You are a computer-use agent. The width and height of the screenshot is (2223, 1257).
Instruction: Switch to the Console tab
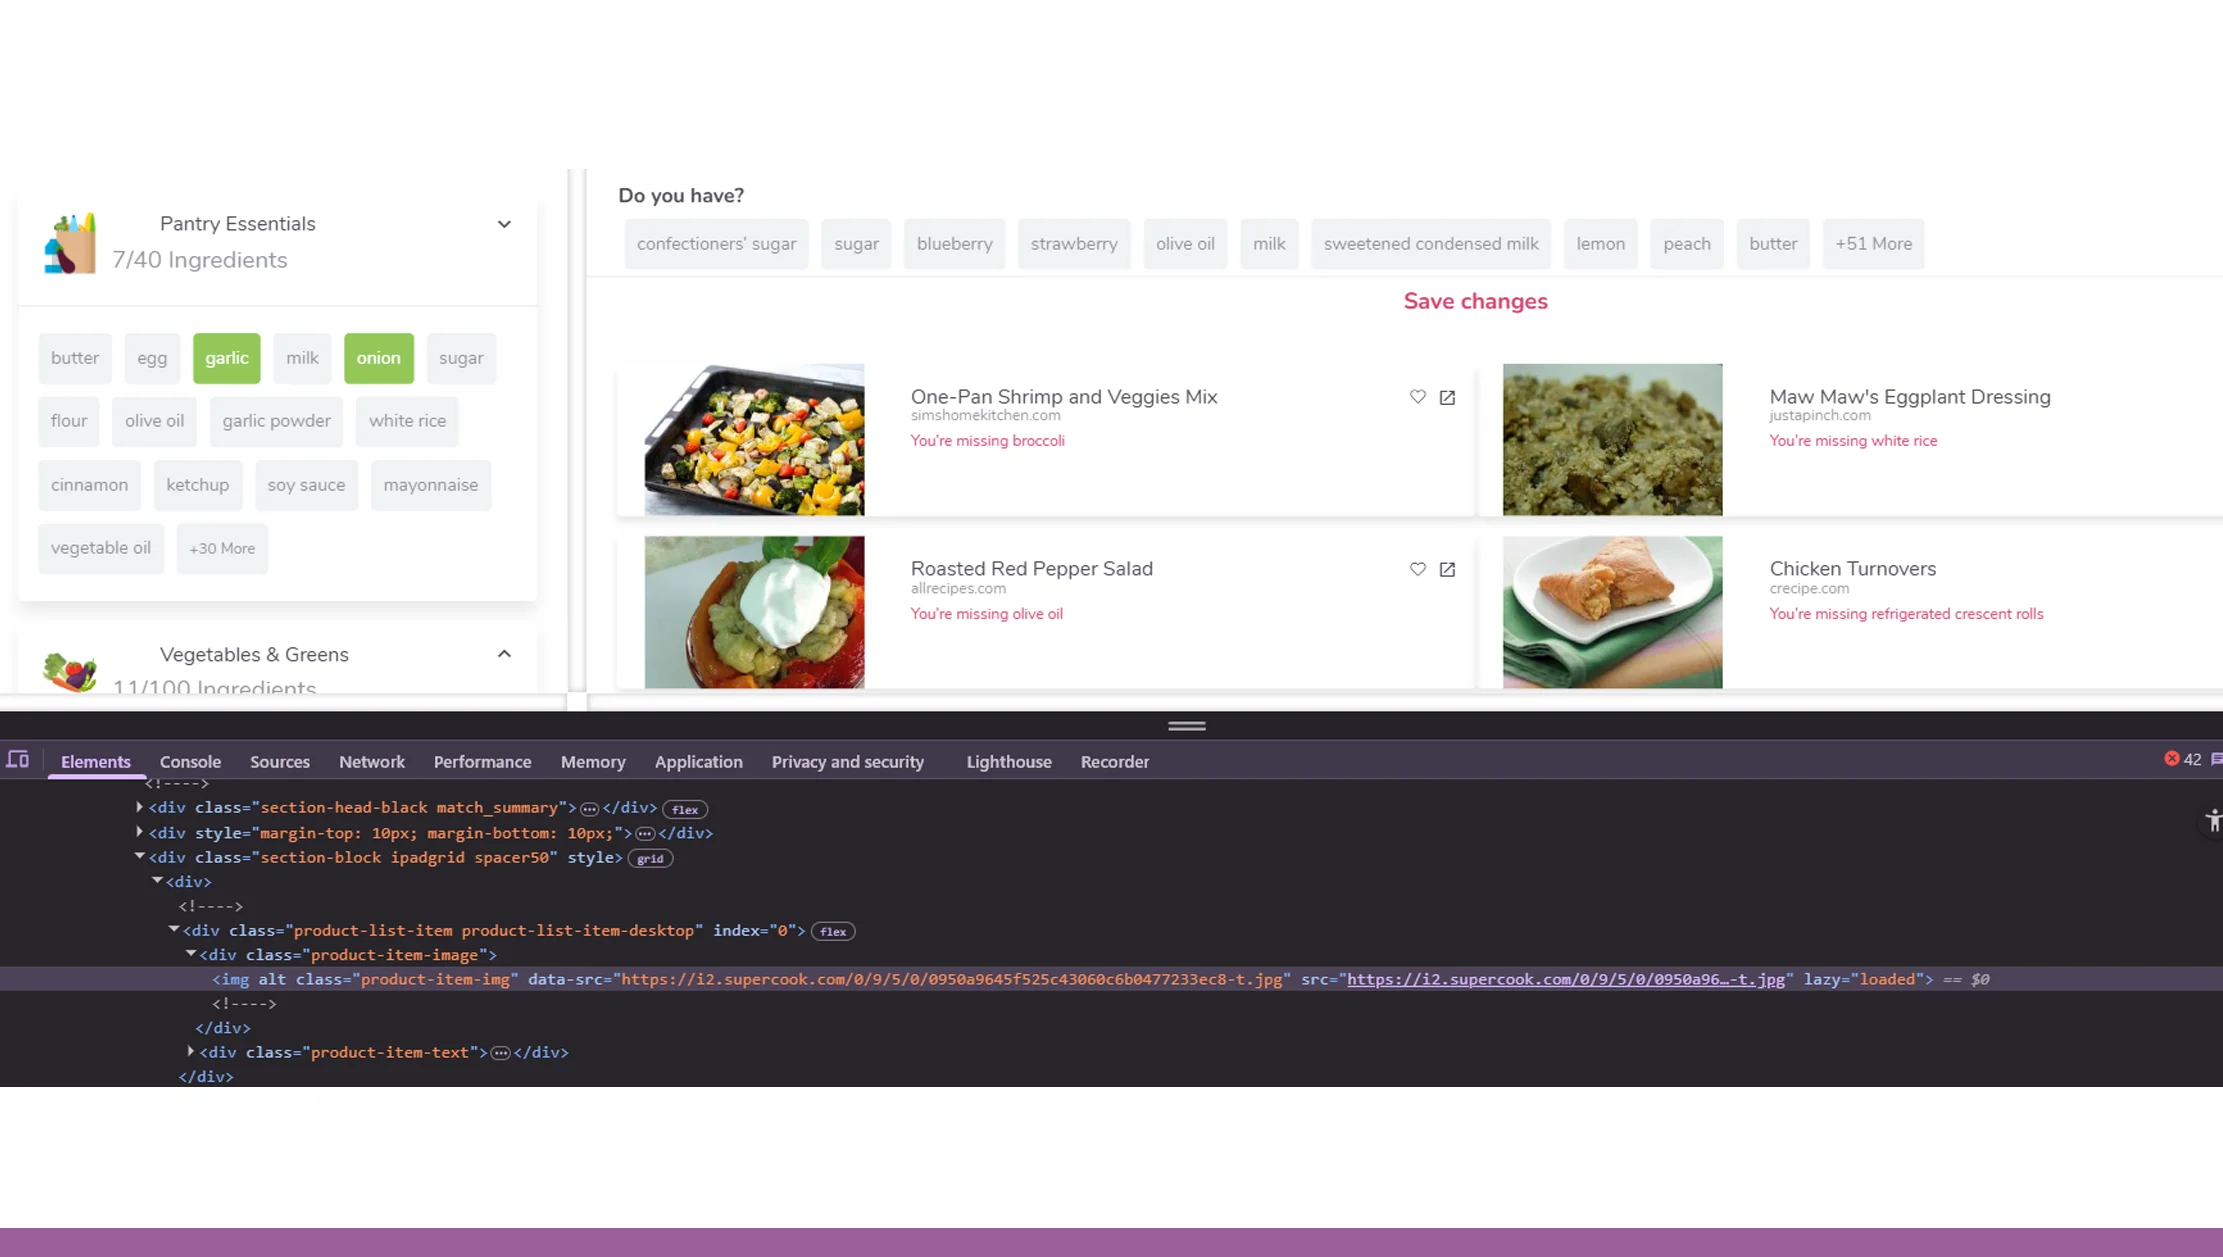point(189,761)
